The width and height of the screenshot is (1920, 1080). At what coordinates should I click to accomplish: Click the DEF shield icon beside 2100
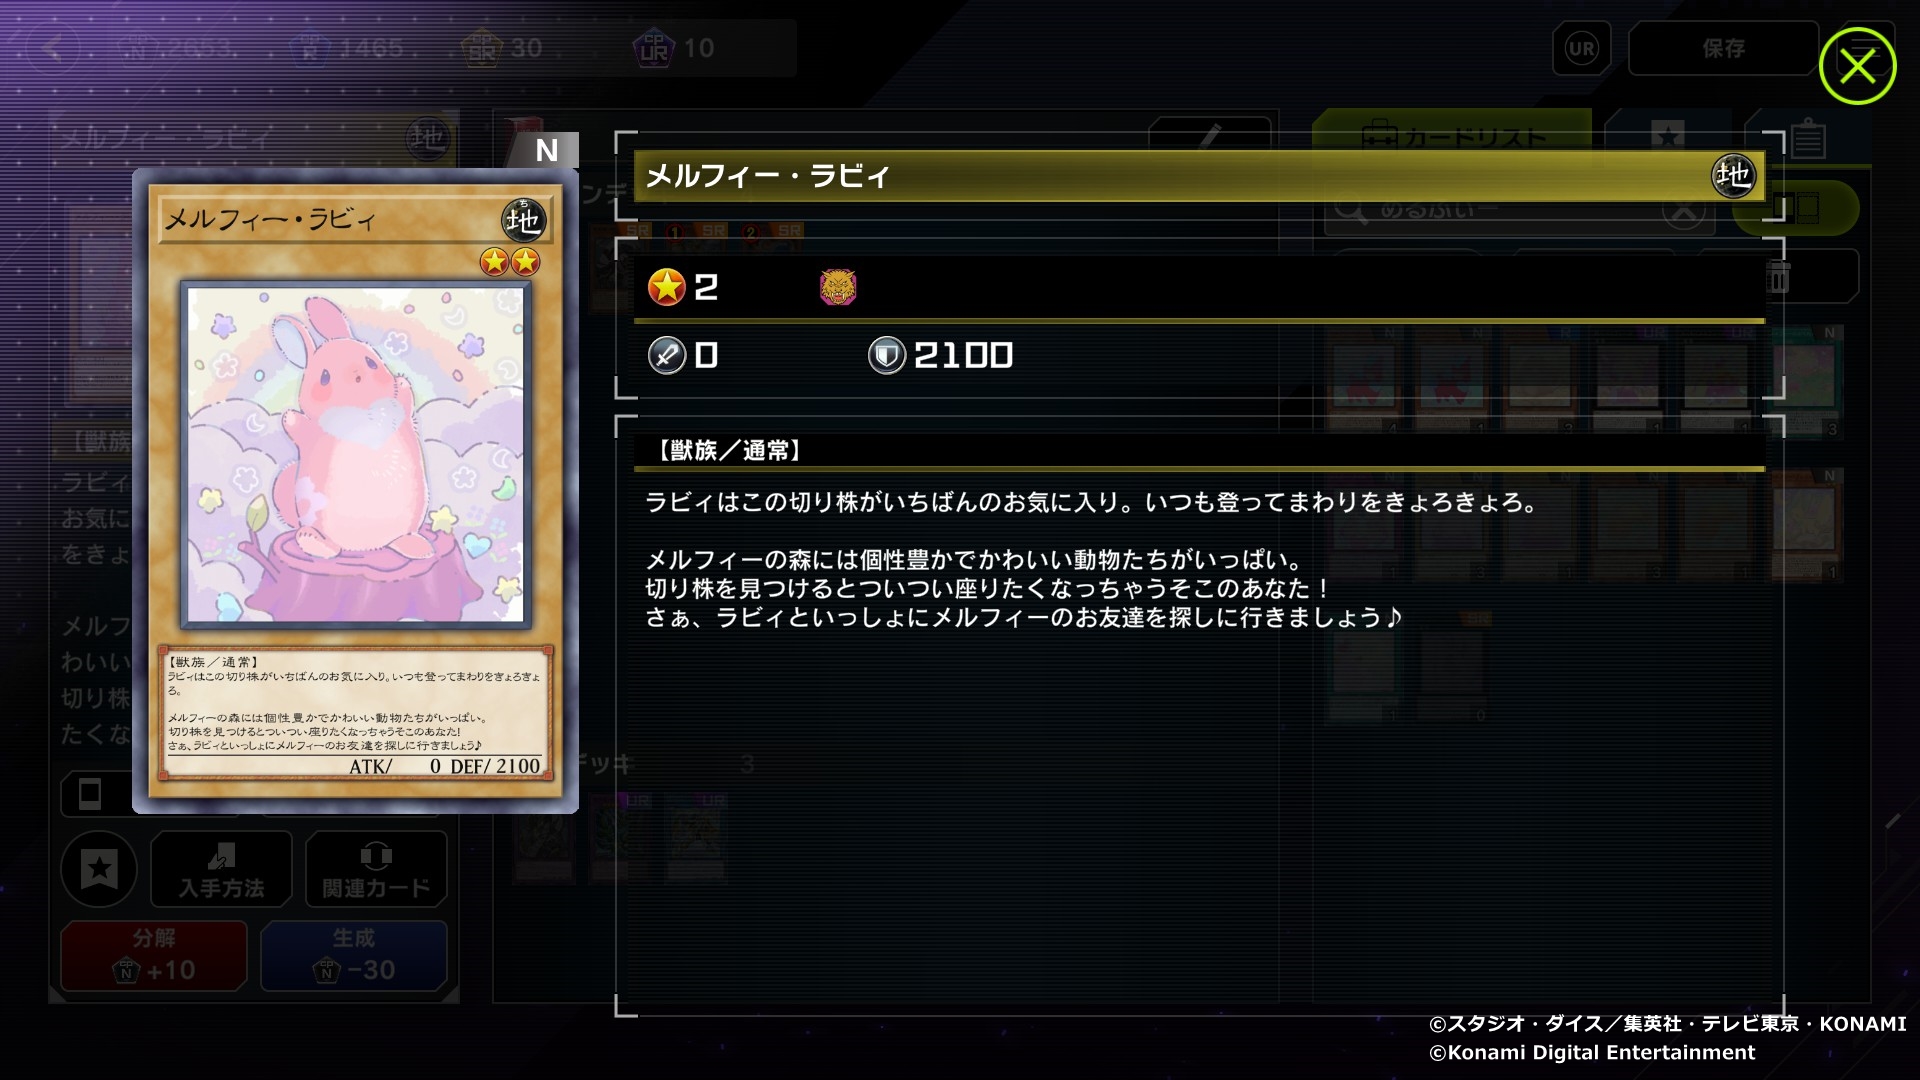(x=886, y=355)
